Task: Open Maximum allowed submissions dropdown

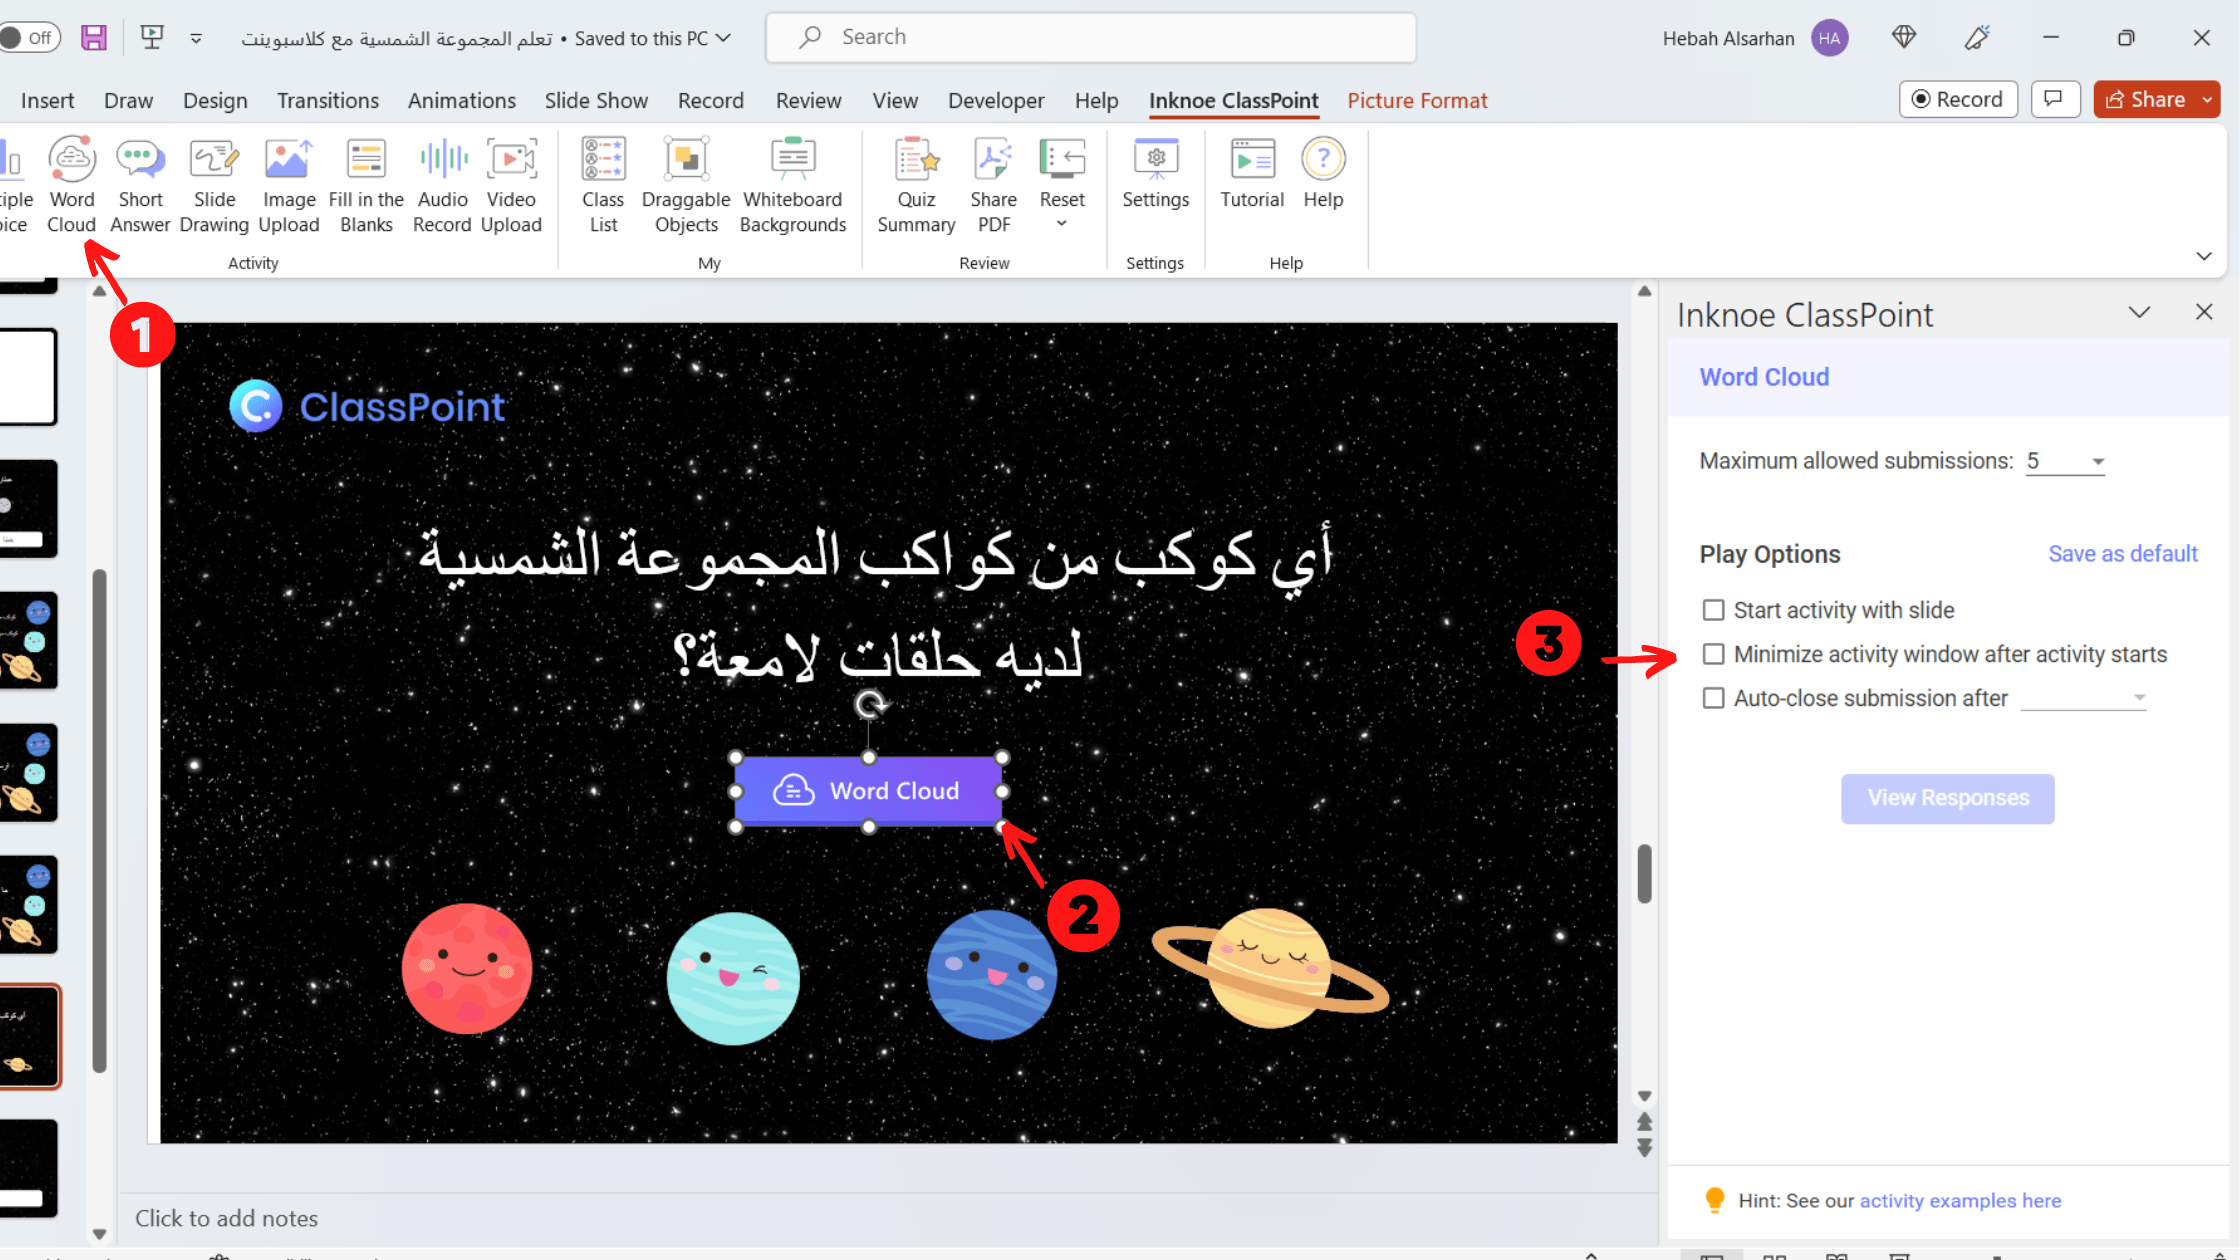Action: click(x=2065, y=461)
